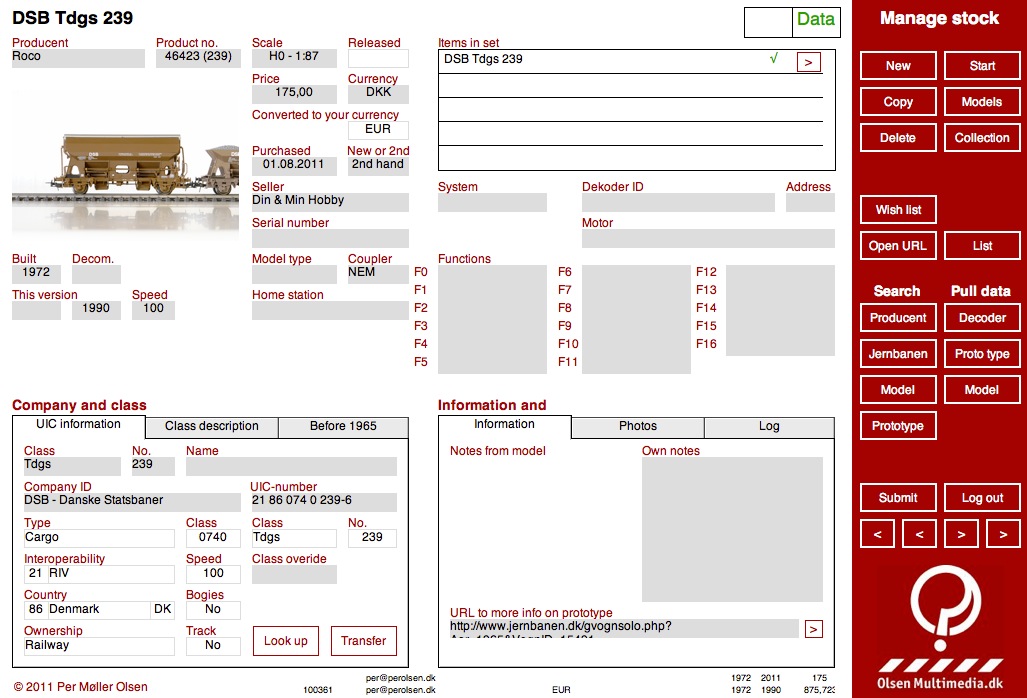1027x698 pixels.
Task: Open the Collection view
Action: tap(982, 138)
